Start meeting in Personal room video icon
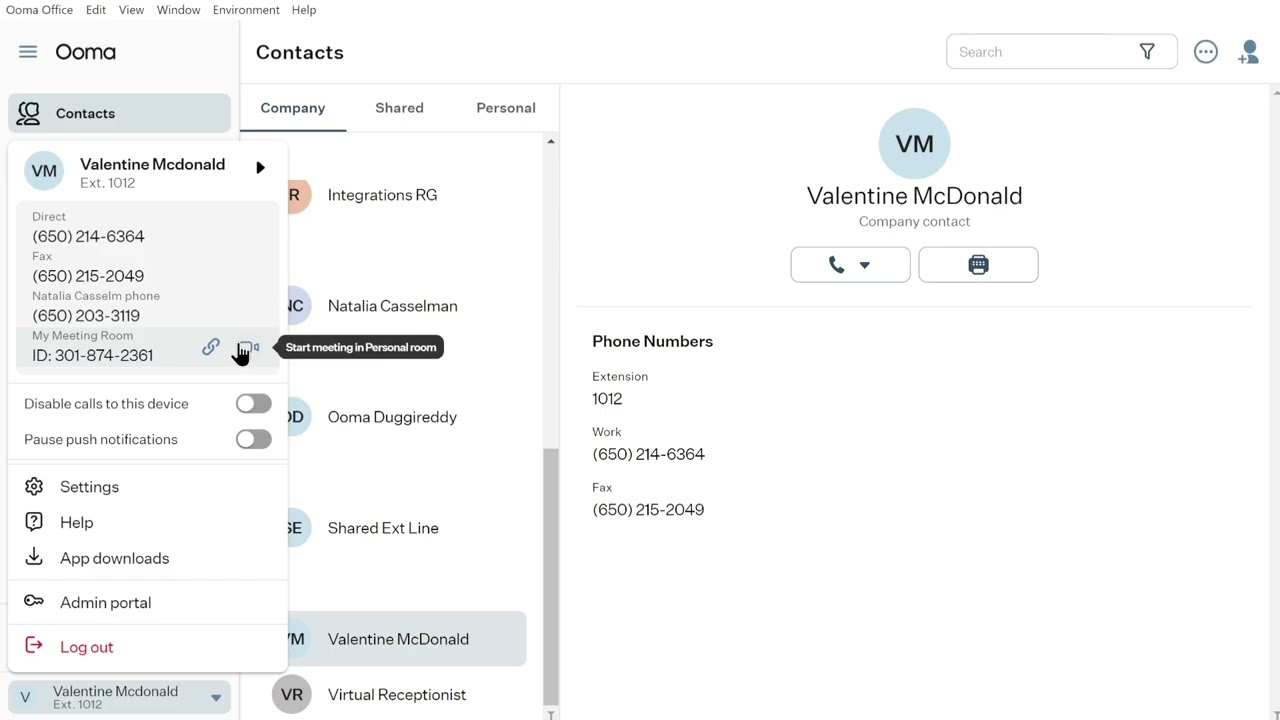 coord(248,347)
